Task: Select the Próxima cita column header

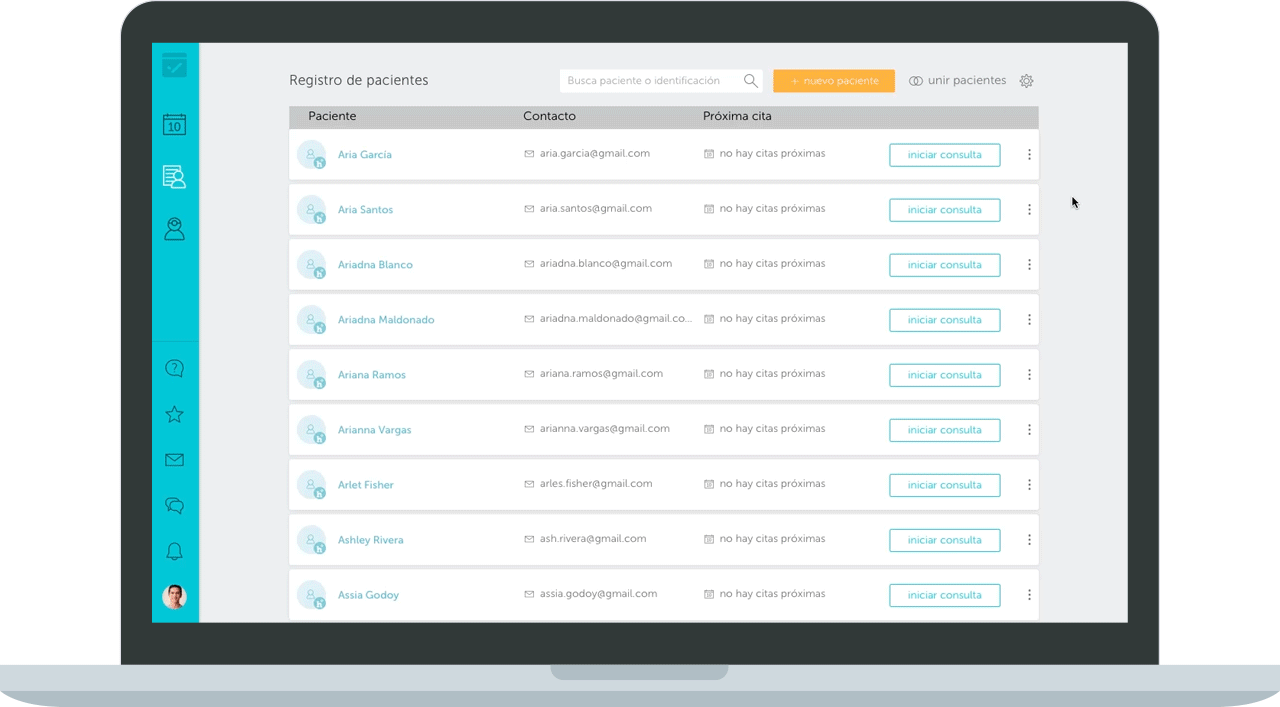Action: (737, 116)
